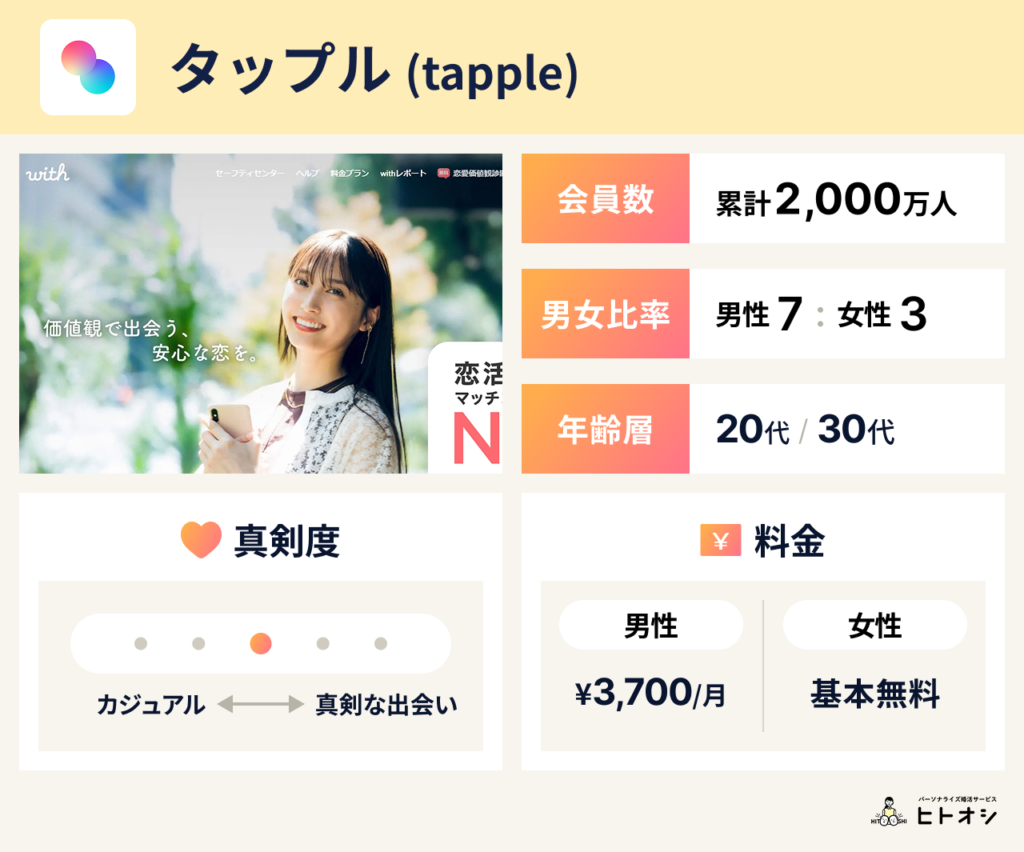This screenshot has width=1024, height=852.
Task: Click the tapple app logo icon
Action: point(88,67)
